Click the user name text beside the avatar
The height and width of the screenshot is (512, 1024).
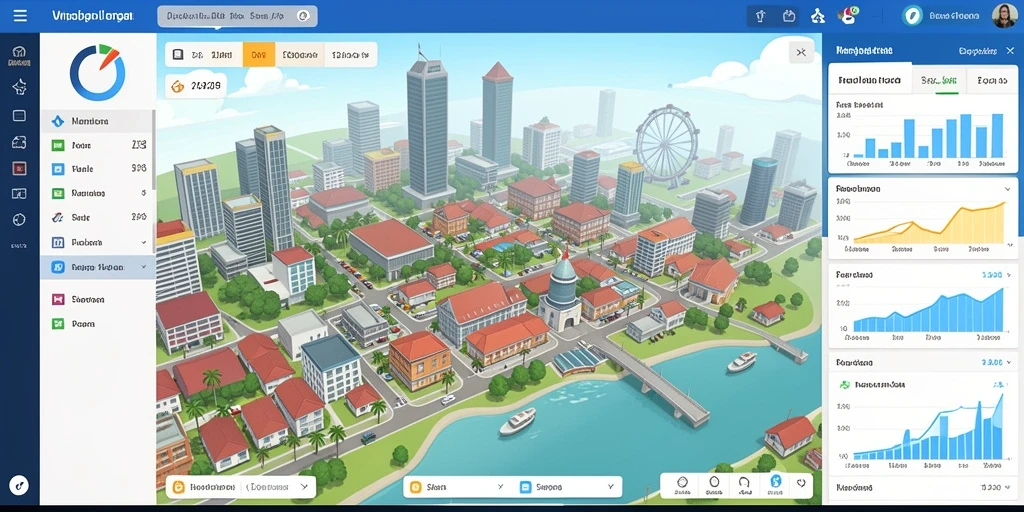954,16
